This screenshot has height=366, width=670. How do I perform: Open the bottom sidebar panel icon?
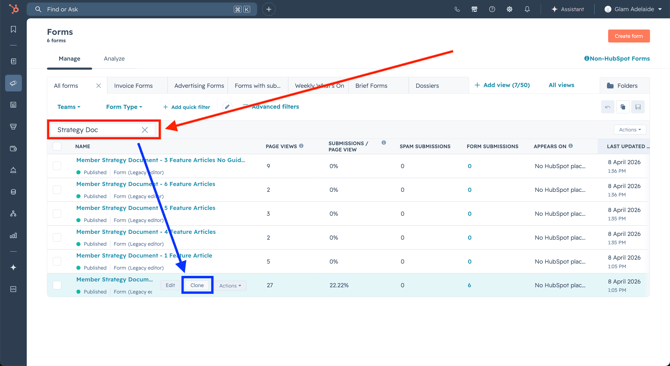[x=13, y=289]
